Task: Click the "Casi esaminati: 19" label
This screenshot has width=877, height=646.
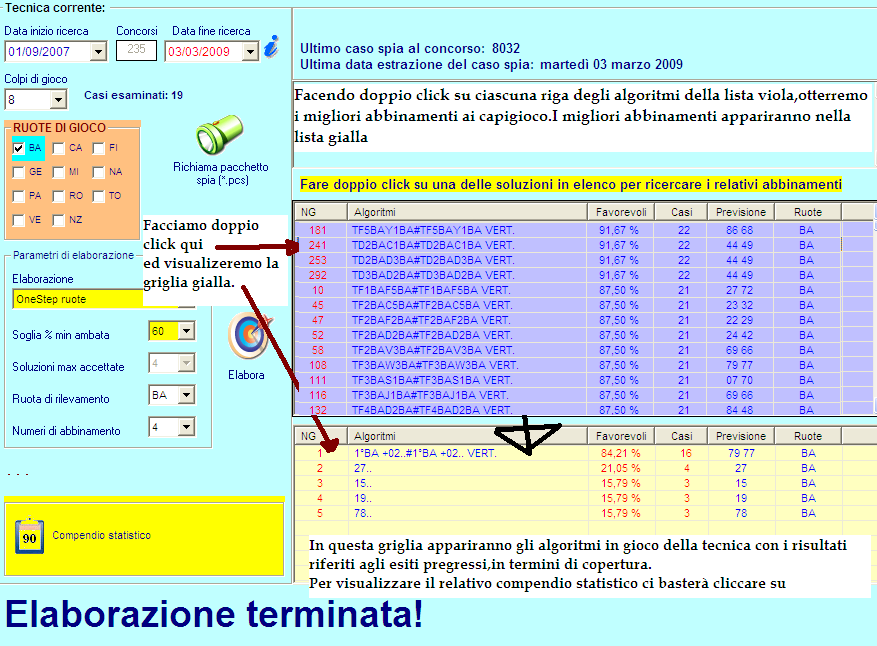Action: tap(133, 96)
